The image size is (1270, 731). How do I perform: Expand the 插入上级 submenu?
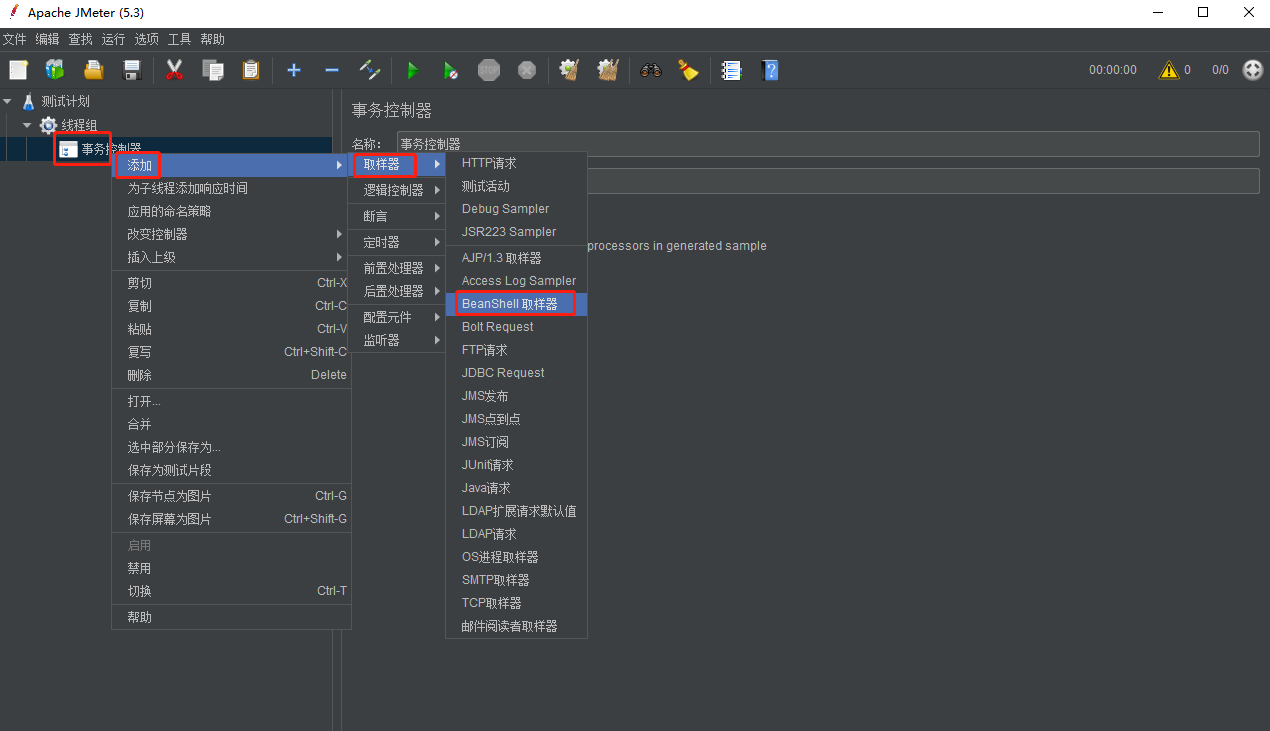tap(231, 257)
